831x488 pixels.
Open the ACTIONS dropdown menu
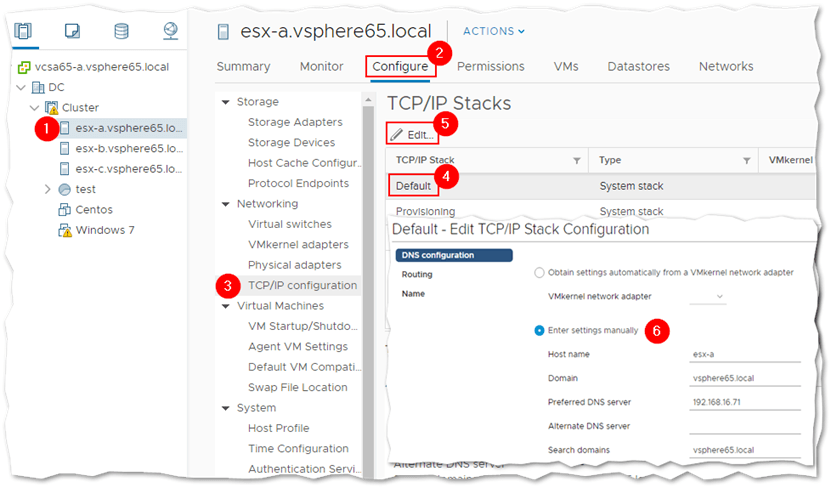tap(493, 31)
